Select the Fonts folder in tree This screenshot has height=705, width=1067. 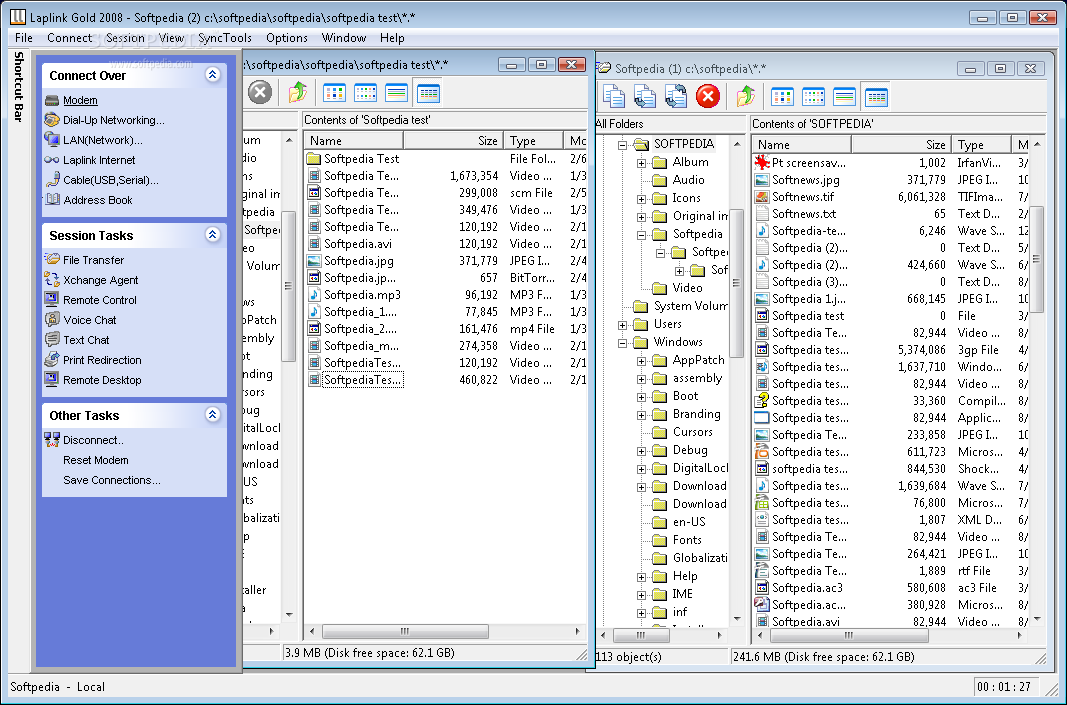click(687, 540)
